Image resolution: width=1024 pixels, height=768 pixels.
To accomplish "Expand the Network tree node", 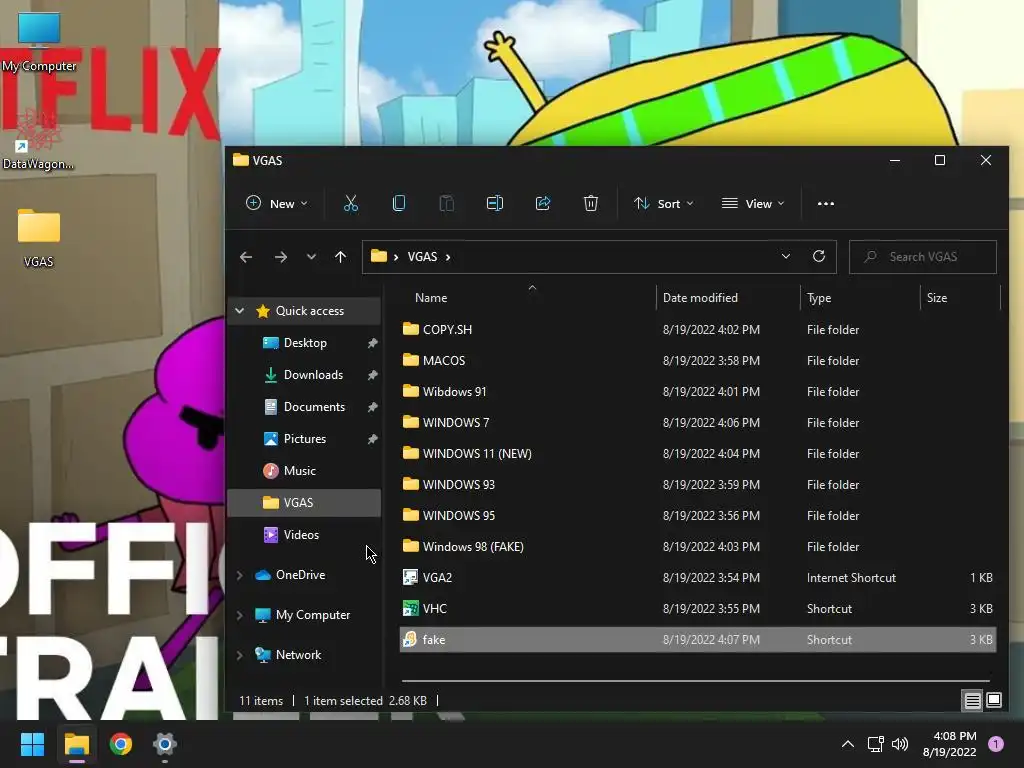I will click(x=240, y=655).
